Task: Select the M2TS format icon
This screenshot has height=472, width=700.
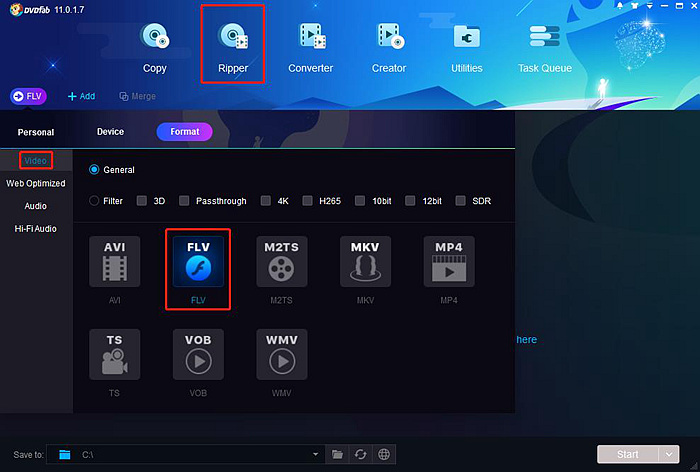Action: pyautogui.click(x=282, y=262)
